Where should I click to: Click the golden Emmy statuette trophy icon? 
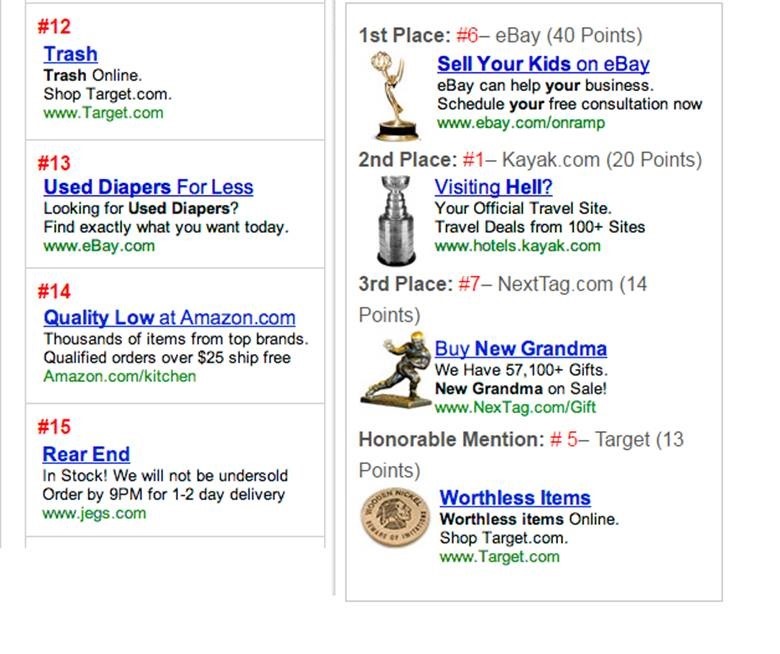(x=393, y=96)
